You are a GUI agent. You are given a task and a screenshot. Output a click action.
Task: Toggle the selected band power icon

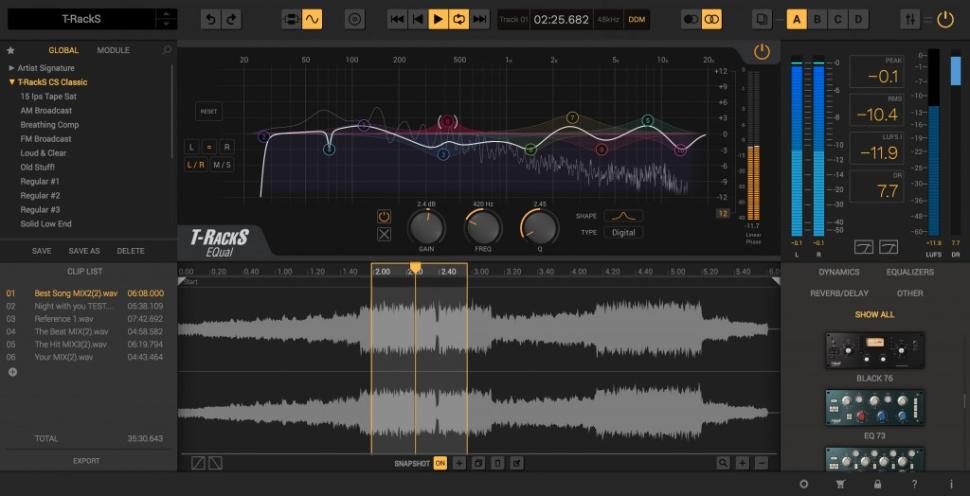[x=384, y=216]
